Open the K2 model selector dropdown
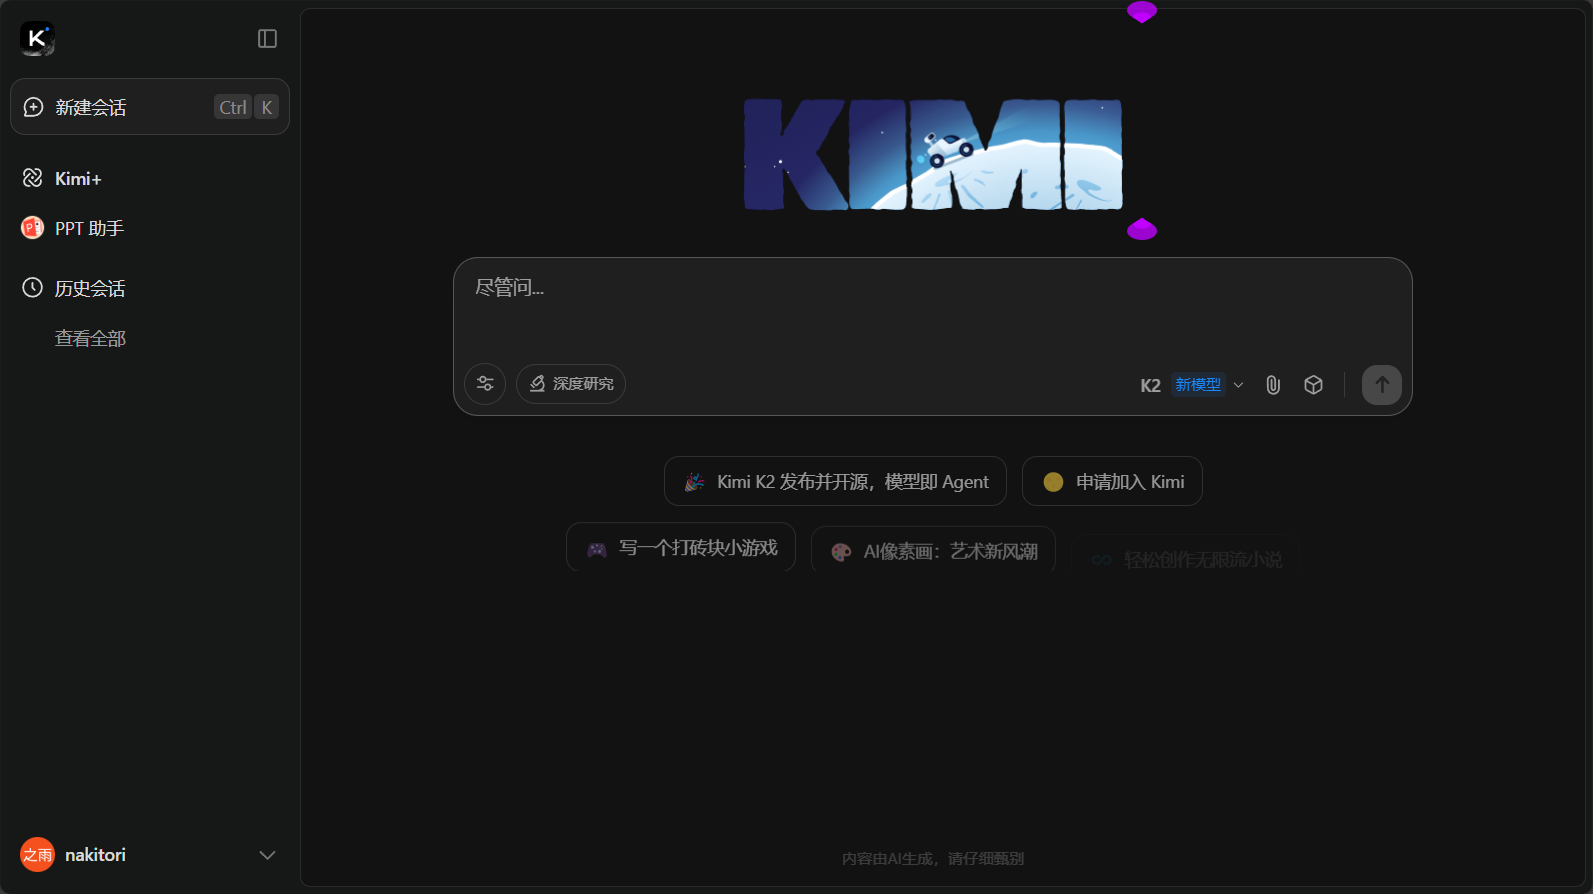 click(x=1192, y=385)
